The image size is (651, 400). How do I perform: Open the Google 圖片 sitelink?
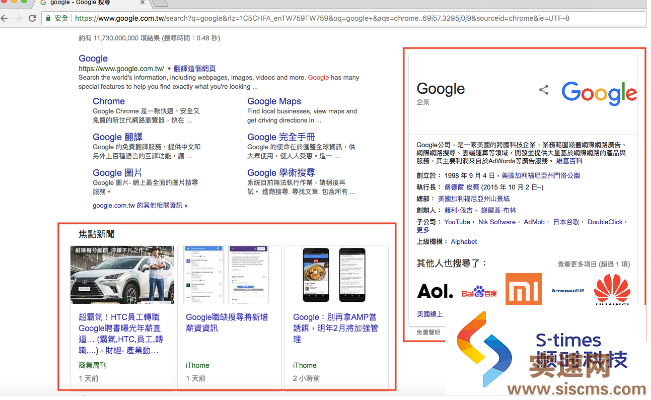click(x=117, y=172)
